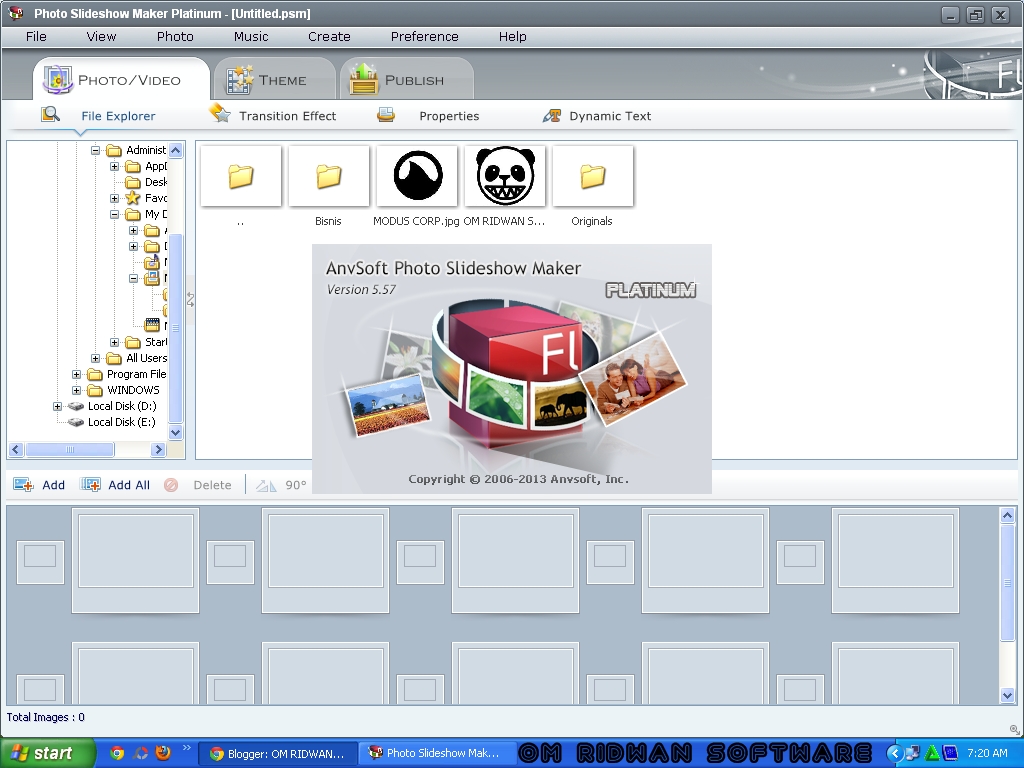1024x768 pixels.
Task: Click Photo Slideshow Maker taskbar button
Action: coord(437,754)
